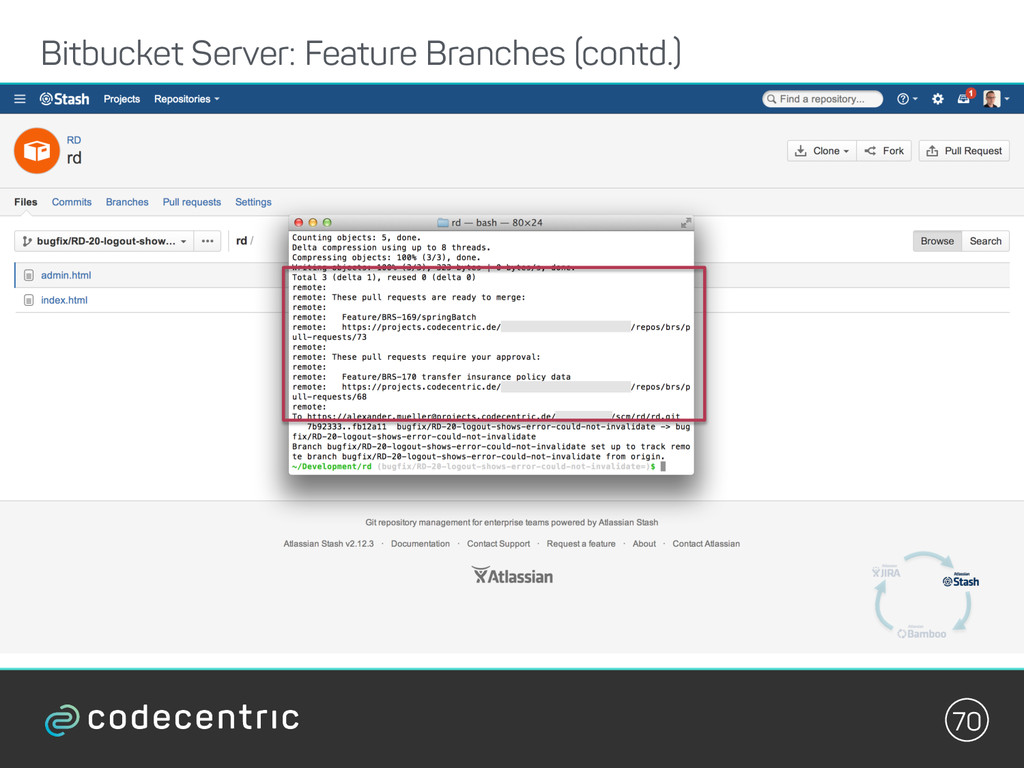This screenshot has width=1024, height=768.
Task: Open the Projects menu
Action: (x=121, y=99)
